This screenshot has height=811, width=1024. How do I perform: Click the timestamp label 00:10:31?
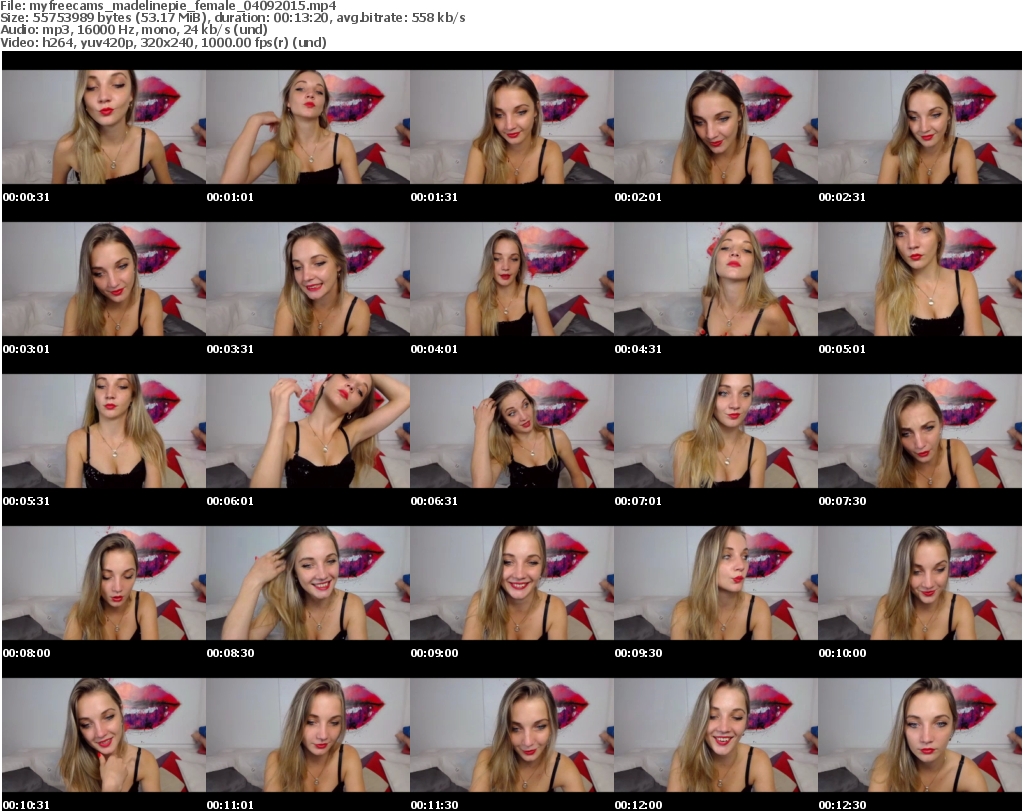(x=26, y=805)
